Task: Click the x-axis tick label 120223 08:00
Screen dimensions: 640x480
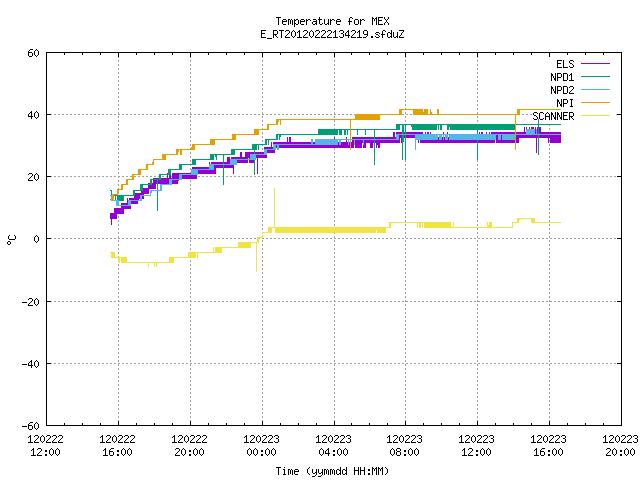Action: coord(405,446)
